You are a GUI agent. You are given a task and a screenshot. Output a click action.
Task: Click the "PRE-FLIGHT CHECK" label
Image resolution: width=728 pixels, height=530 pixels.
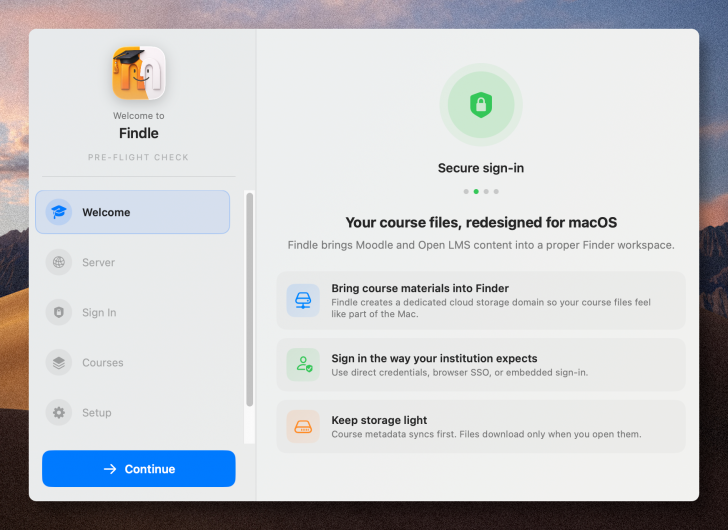pyautogui.click(x=138, y=157)
